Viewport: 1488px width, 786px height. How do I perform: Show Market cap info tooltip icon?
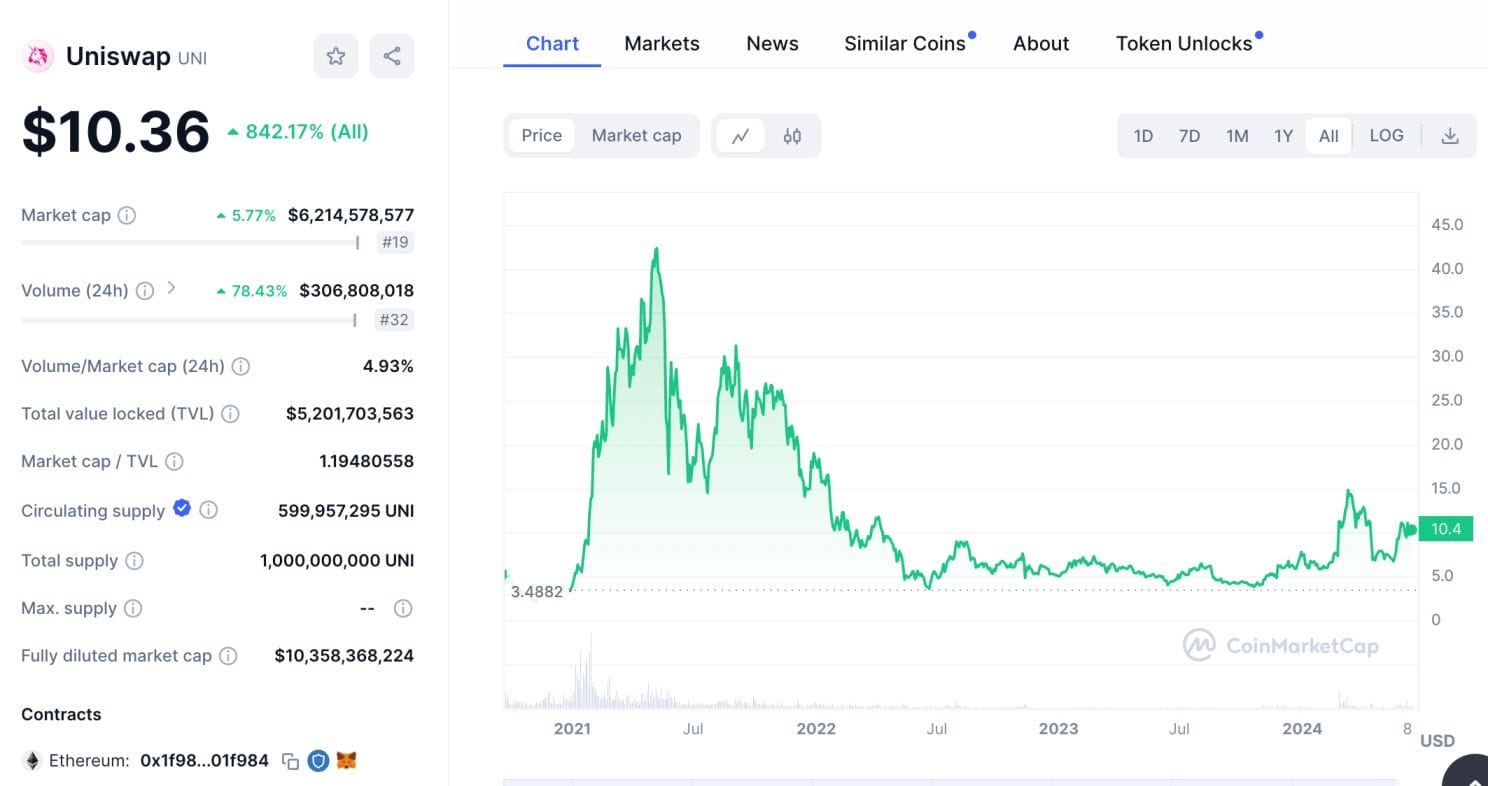click(127, 215)
